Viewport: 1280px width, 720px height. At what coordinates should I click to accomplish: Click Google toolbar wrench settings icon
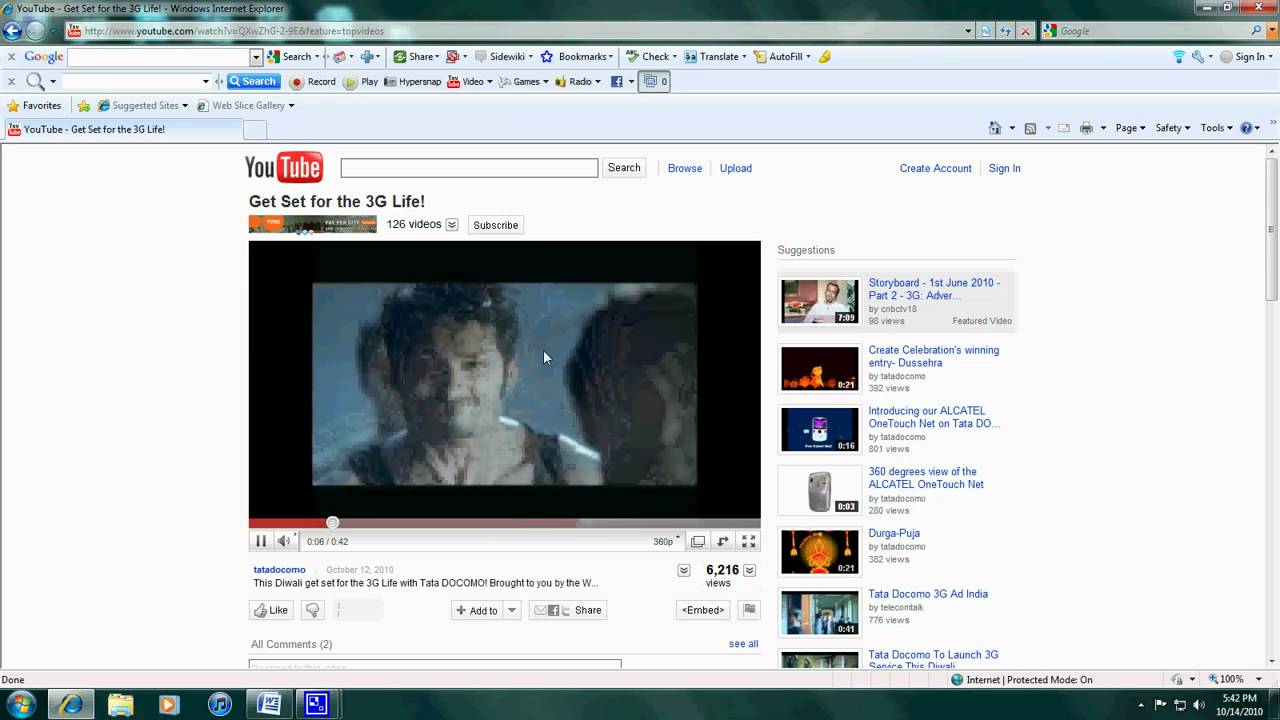(x=1197, y=57)
